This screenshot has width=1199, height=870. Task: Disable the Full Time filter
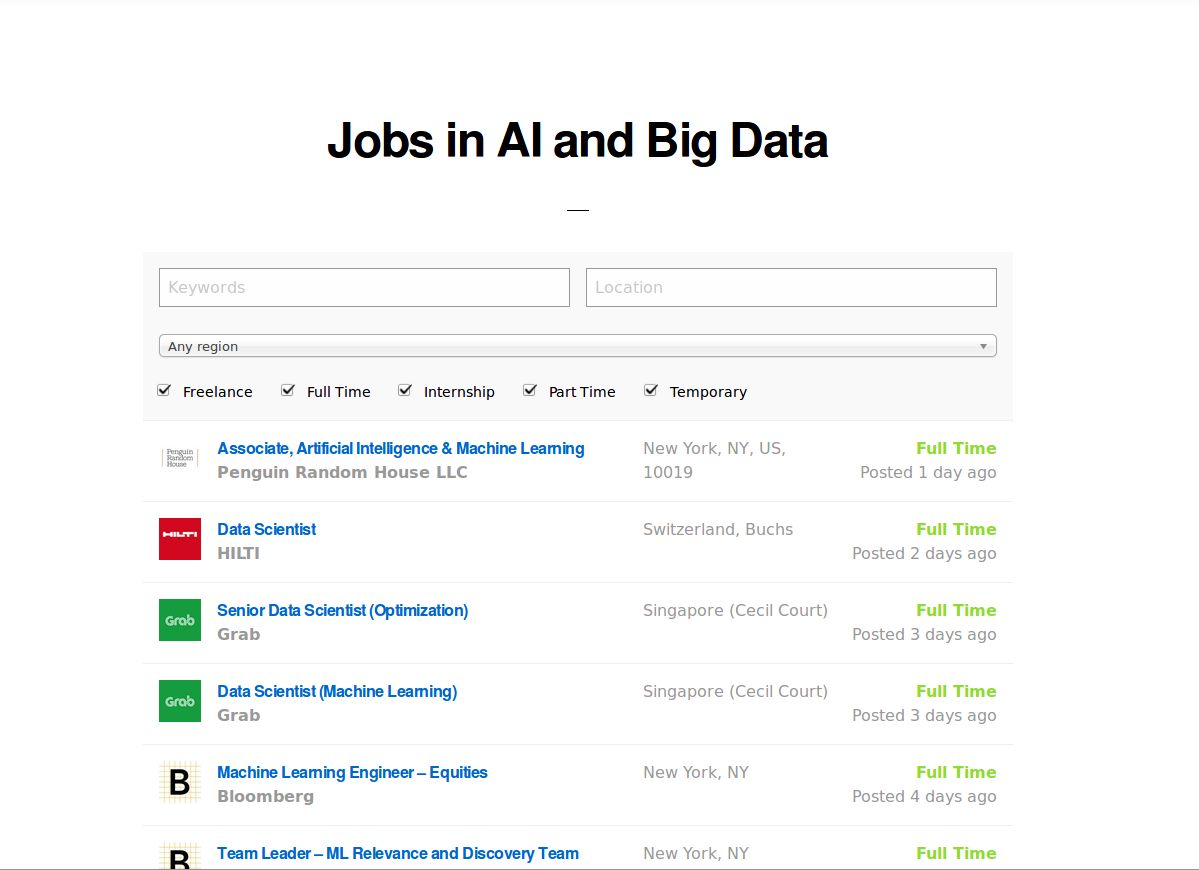pyautogui.click(x=288, y=389)
